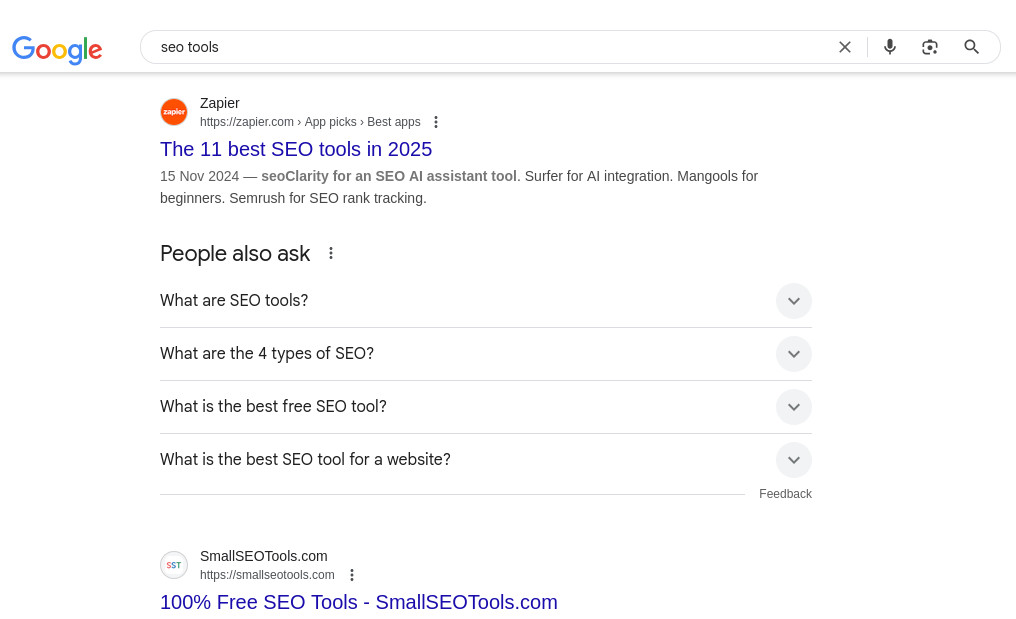Screen dimensions: 1016x619
Task: Click the Google logo
Action: (x=57, y=50)
